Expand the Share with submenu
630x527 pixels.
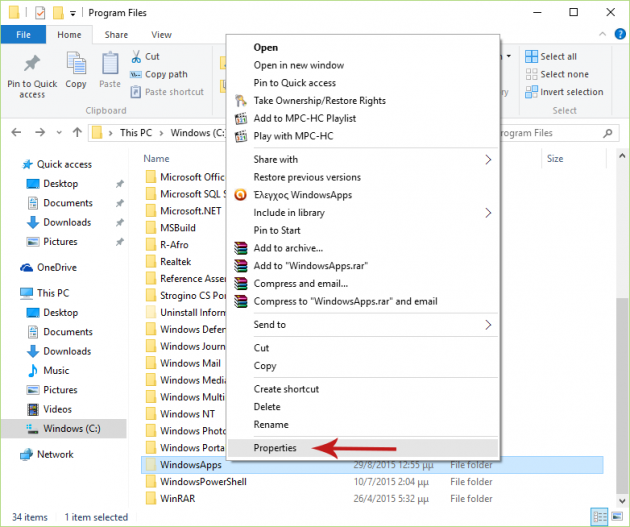tap(364, 159)
